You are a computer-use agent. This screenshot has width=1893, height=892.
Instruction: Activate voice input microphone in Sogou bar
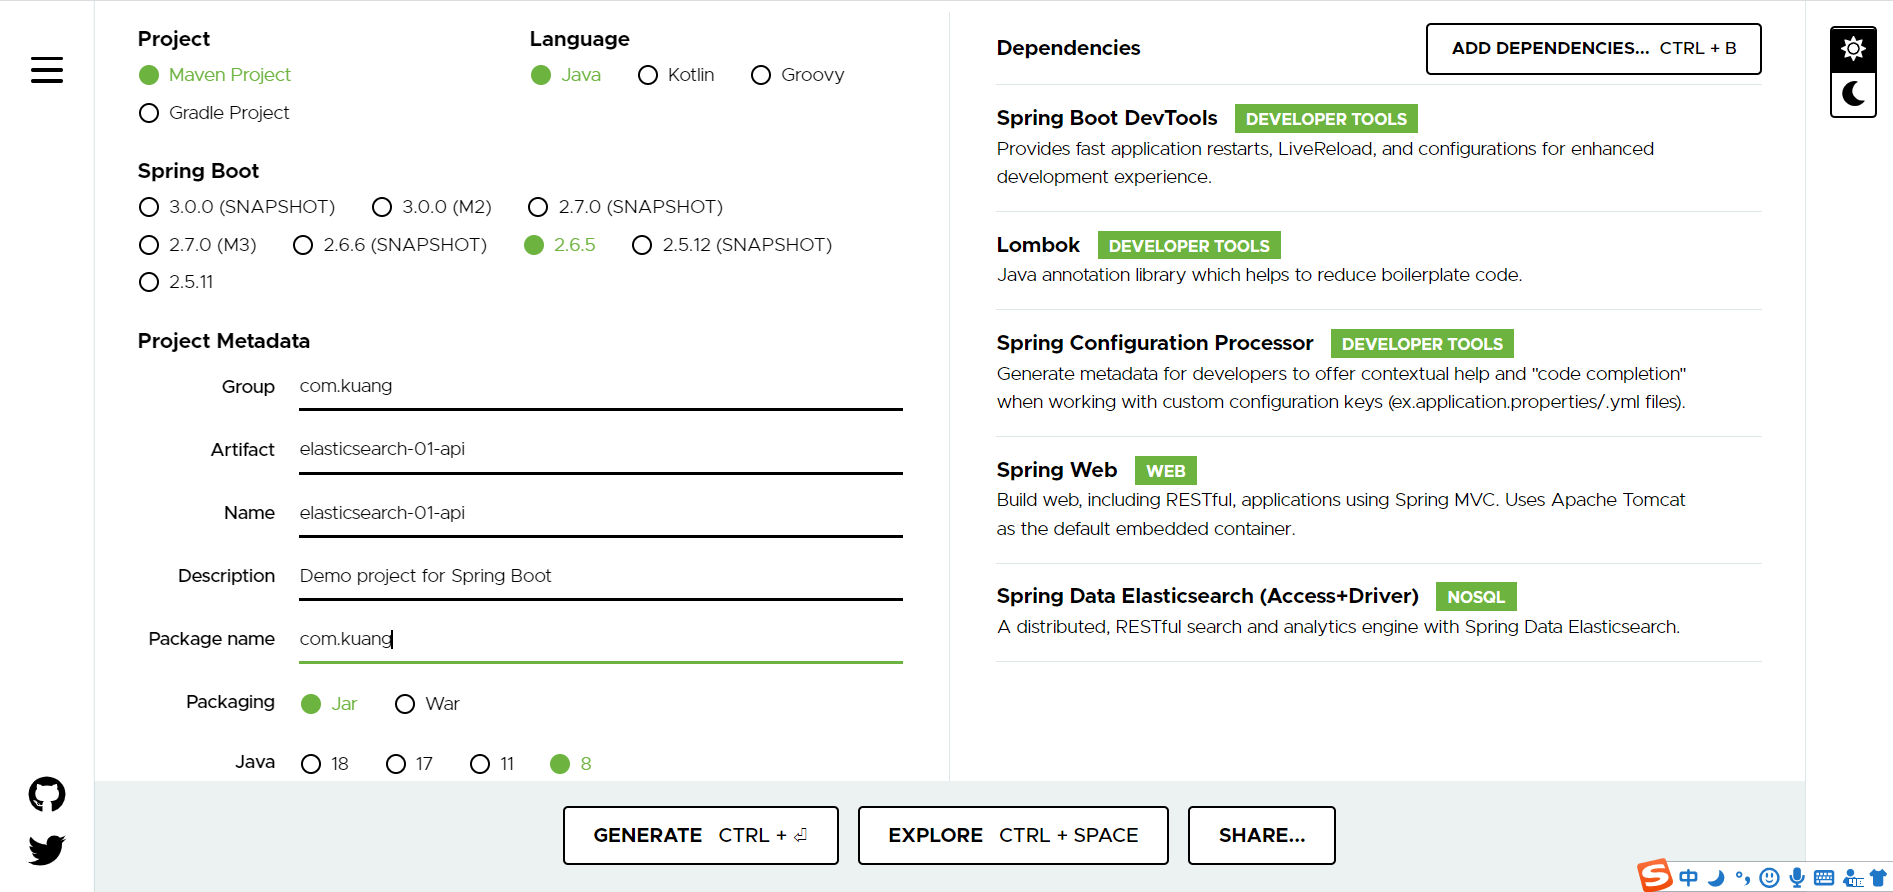[x=1797, y=878]
